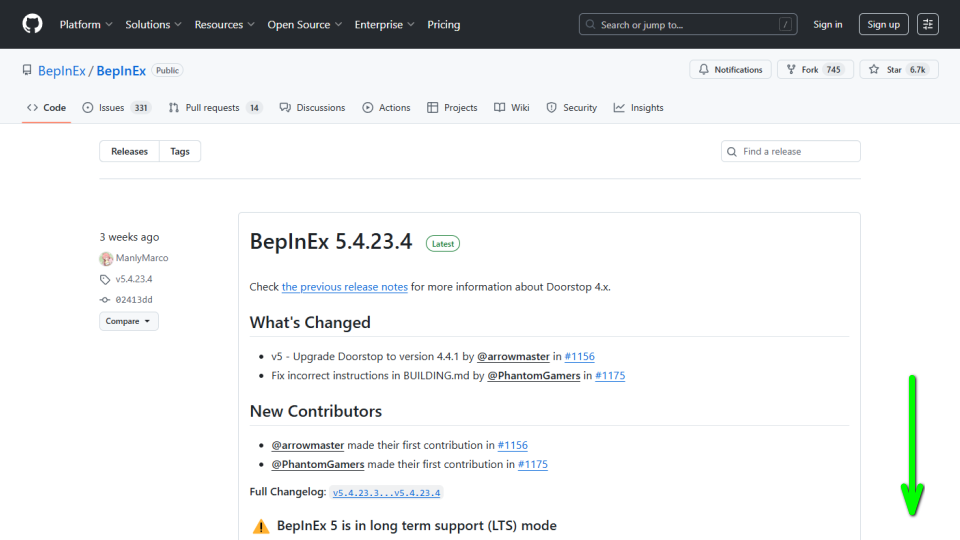Expand the Open Source menu
Viewport: 960px width, 540px height.
tap(304, 24)
